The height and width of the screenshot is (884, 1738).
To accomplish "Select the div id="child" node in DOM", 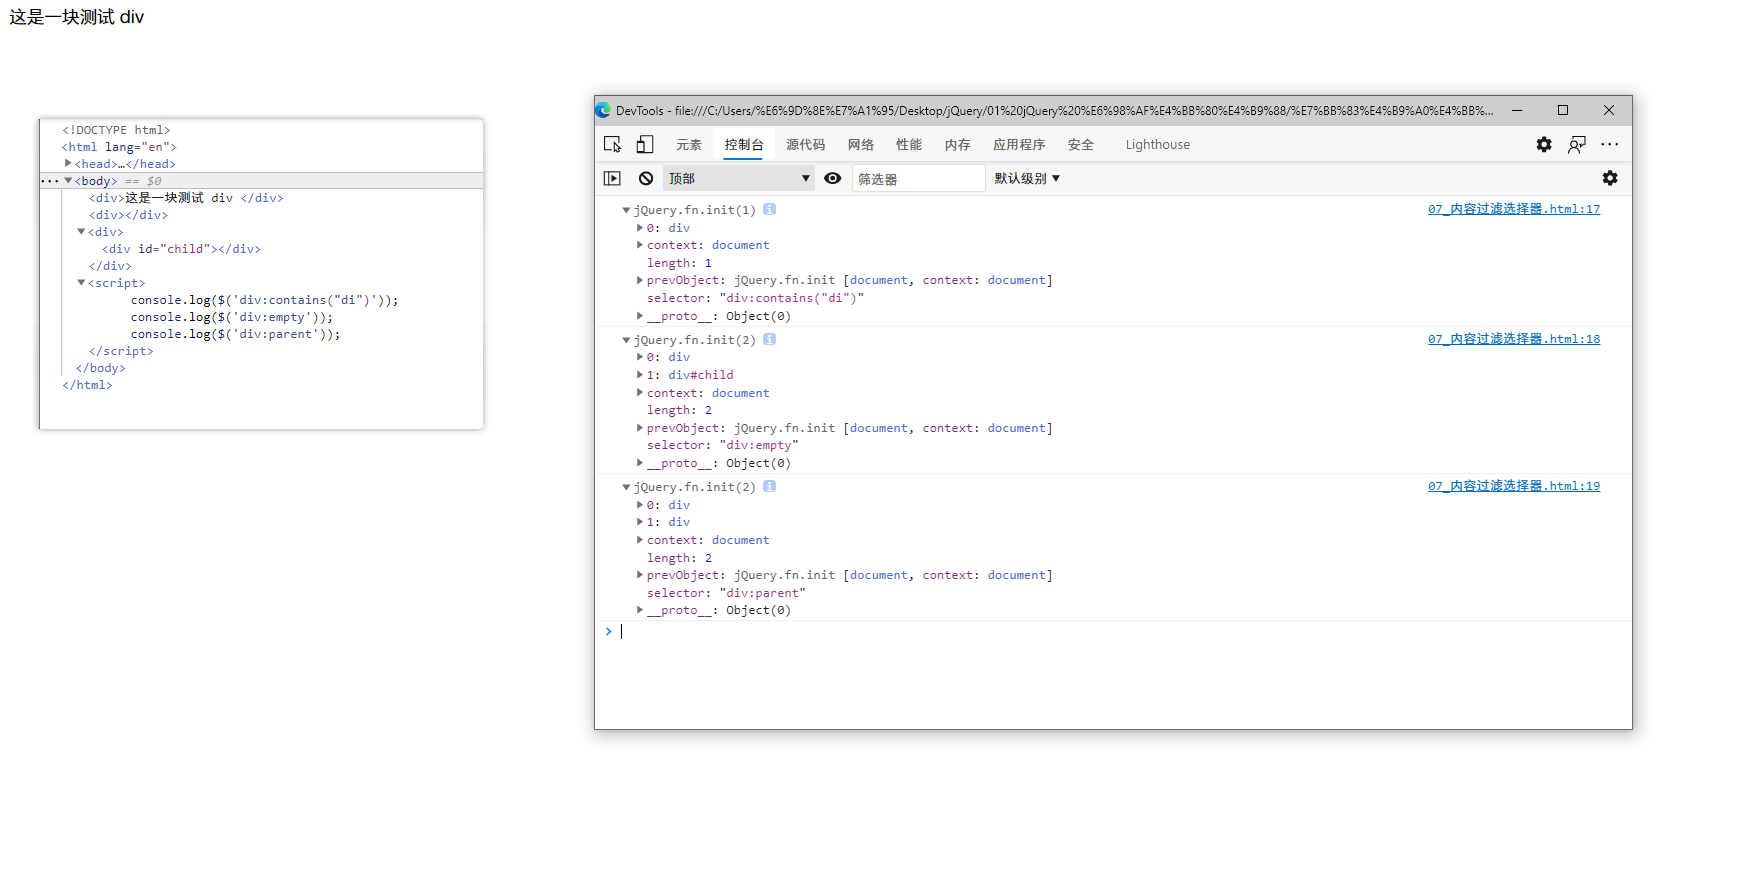I will pyautogui.click(x=181, y=248).
